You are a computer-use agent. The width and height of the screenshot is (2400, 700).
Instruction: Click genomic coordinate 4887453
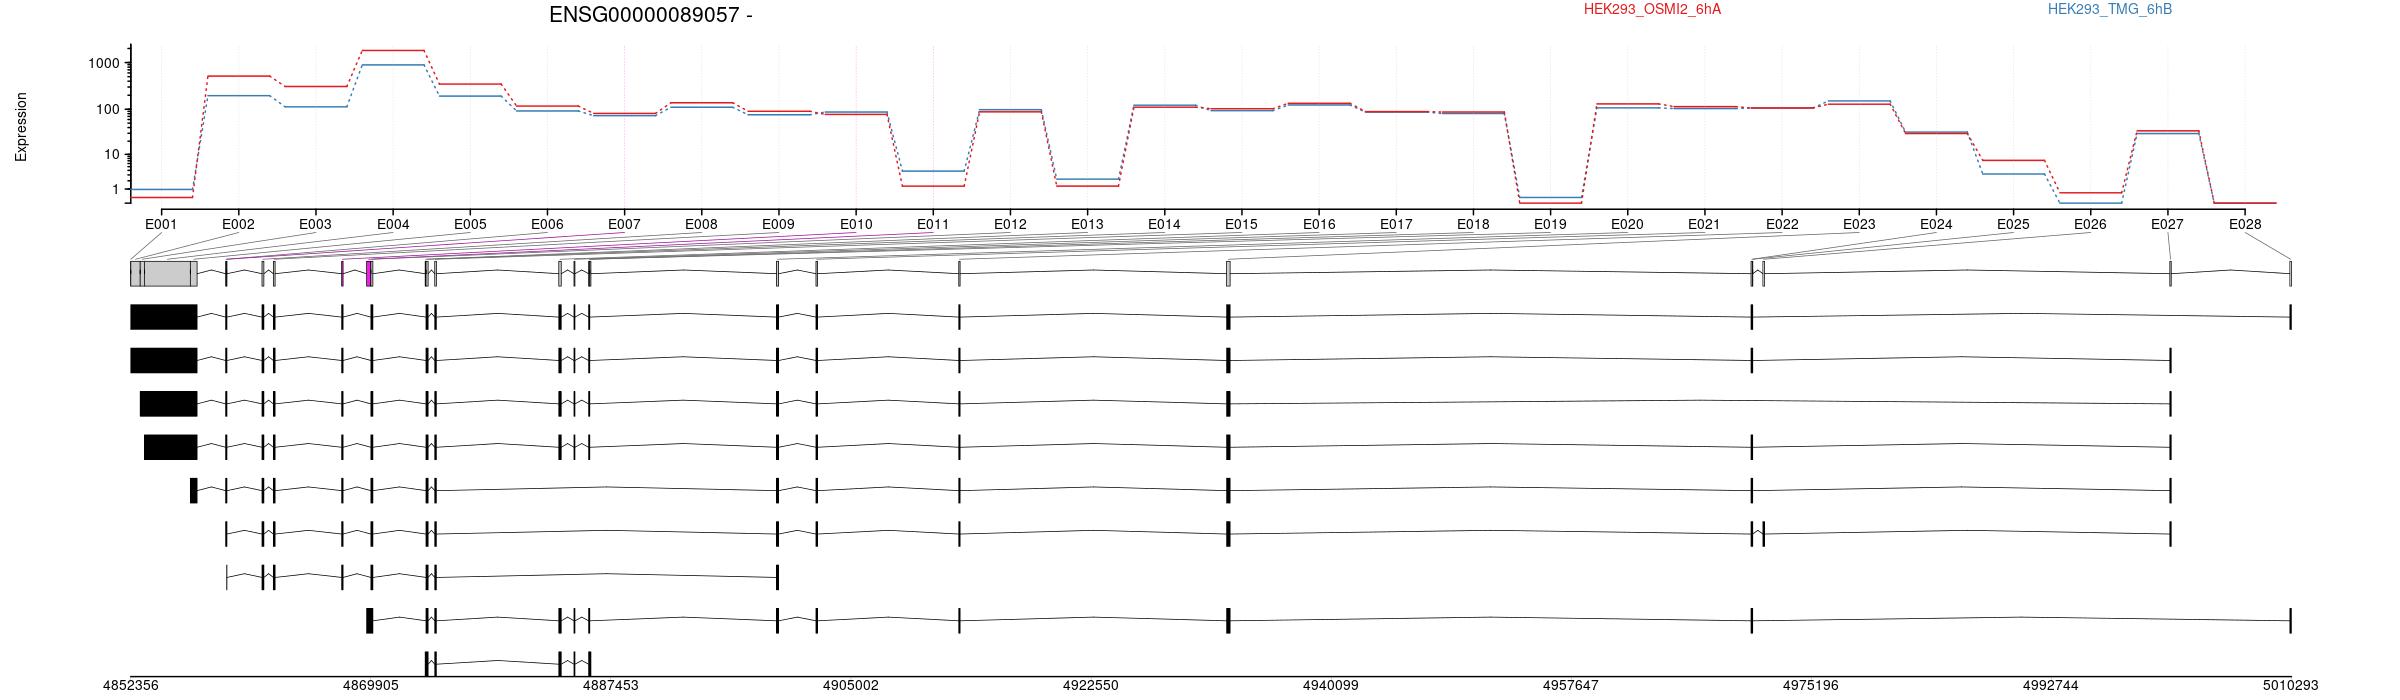(x=611, y=686)
